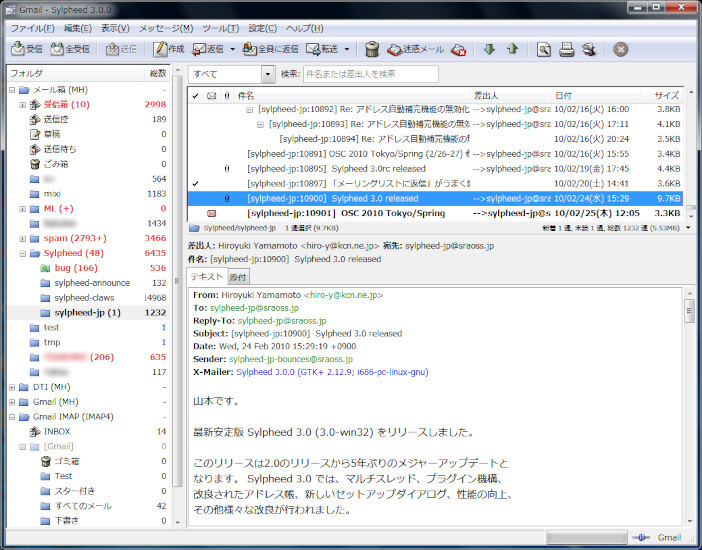Go to previous message with green up arrow

512,49
